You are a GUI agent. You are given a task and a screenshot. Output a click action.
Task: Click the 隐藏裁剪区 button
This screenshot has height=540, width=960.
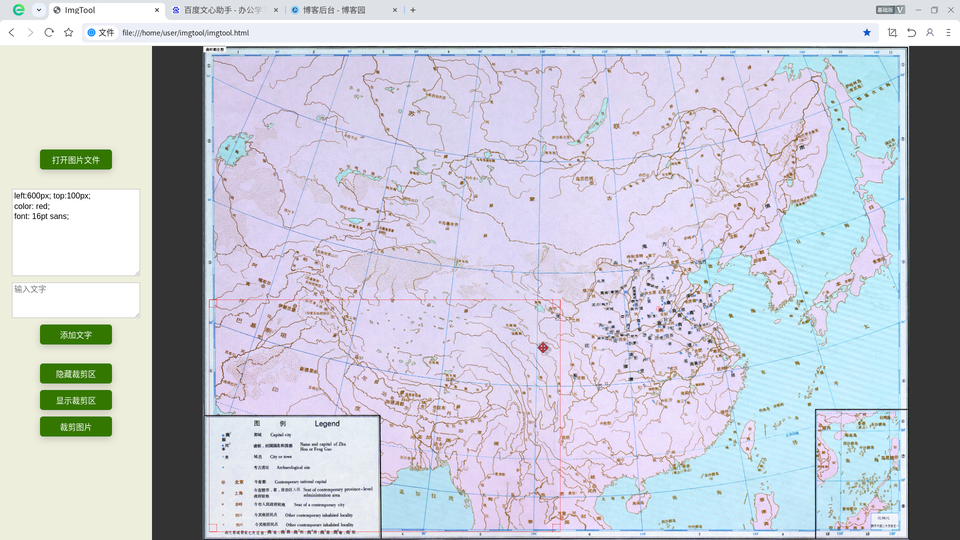76,373
